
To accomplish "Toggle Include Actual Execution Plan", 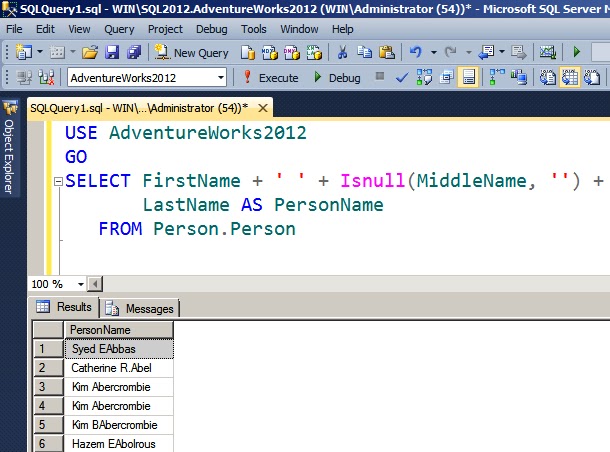I will 497,77.
